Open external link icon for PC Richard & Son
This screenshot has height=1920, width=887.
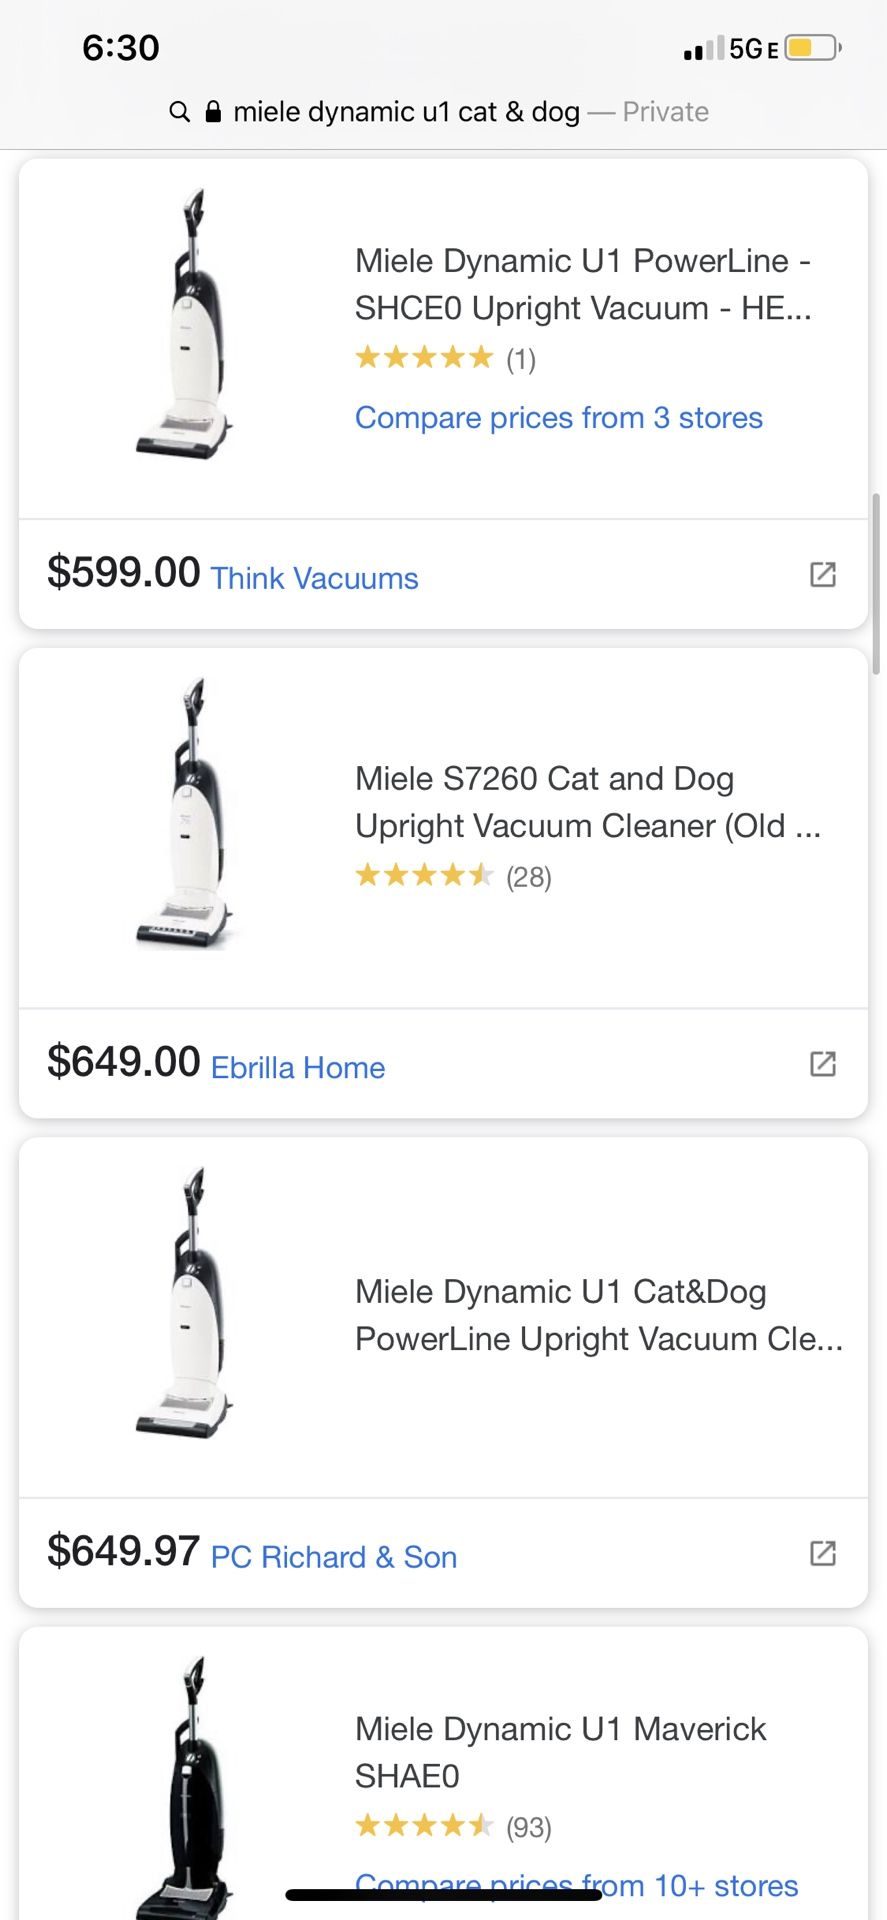822,1553
